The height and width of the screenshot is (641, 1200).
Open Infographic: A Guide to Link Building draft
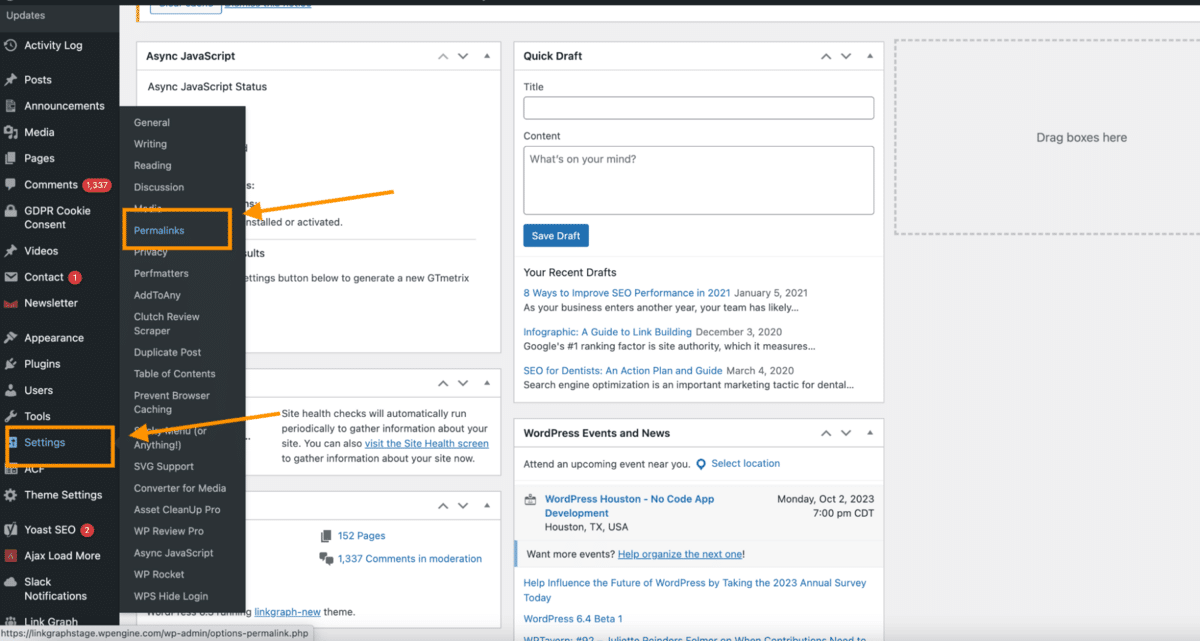pyautogui.click(x=607, y=332)
